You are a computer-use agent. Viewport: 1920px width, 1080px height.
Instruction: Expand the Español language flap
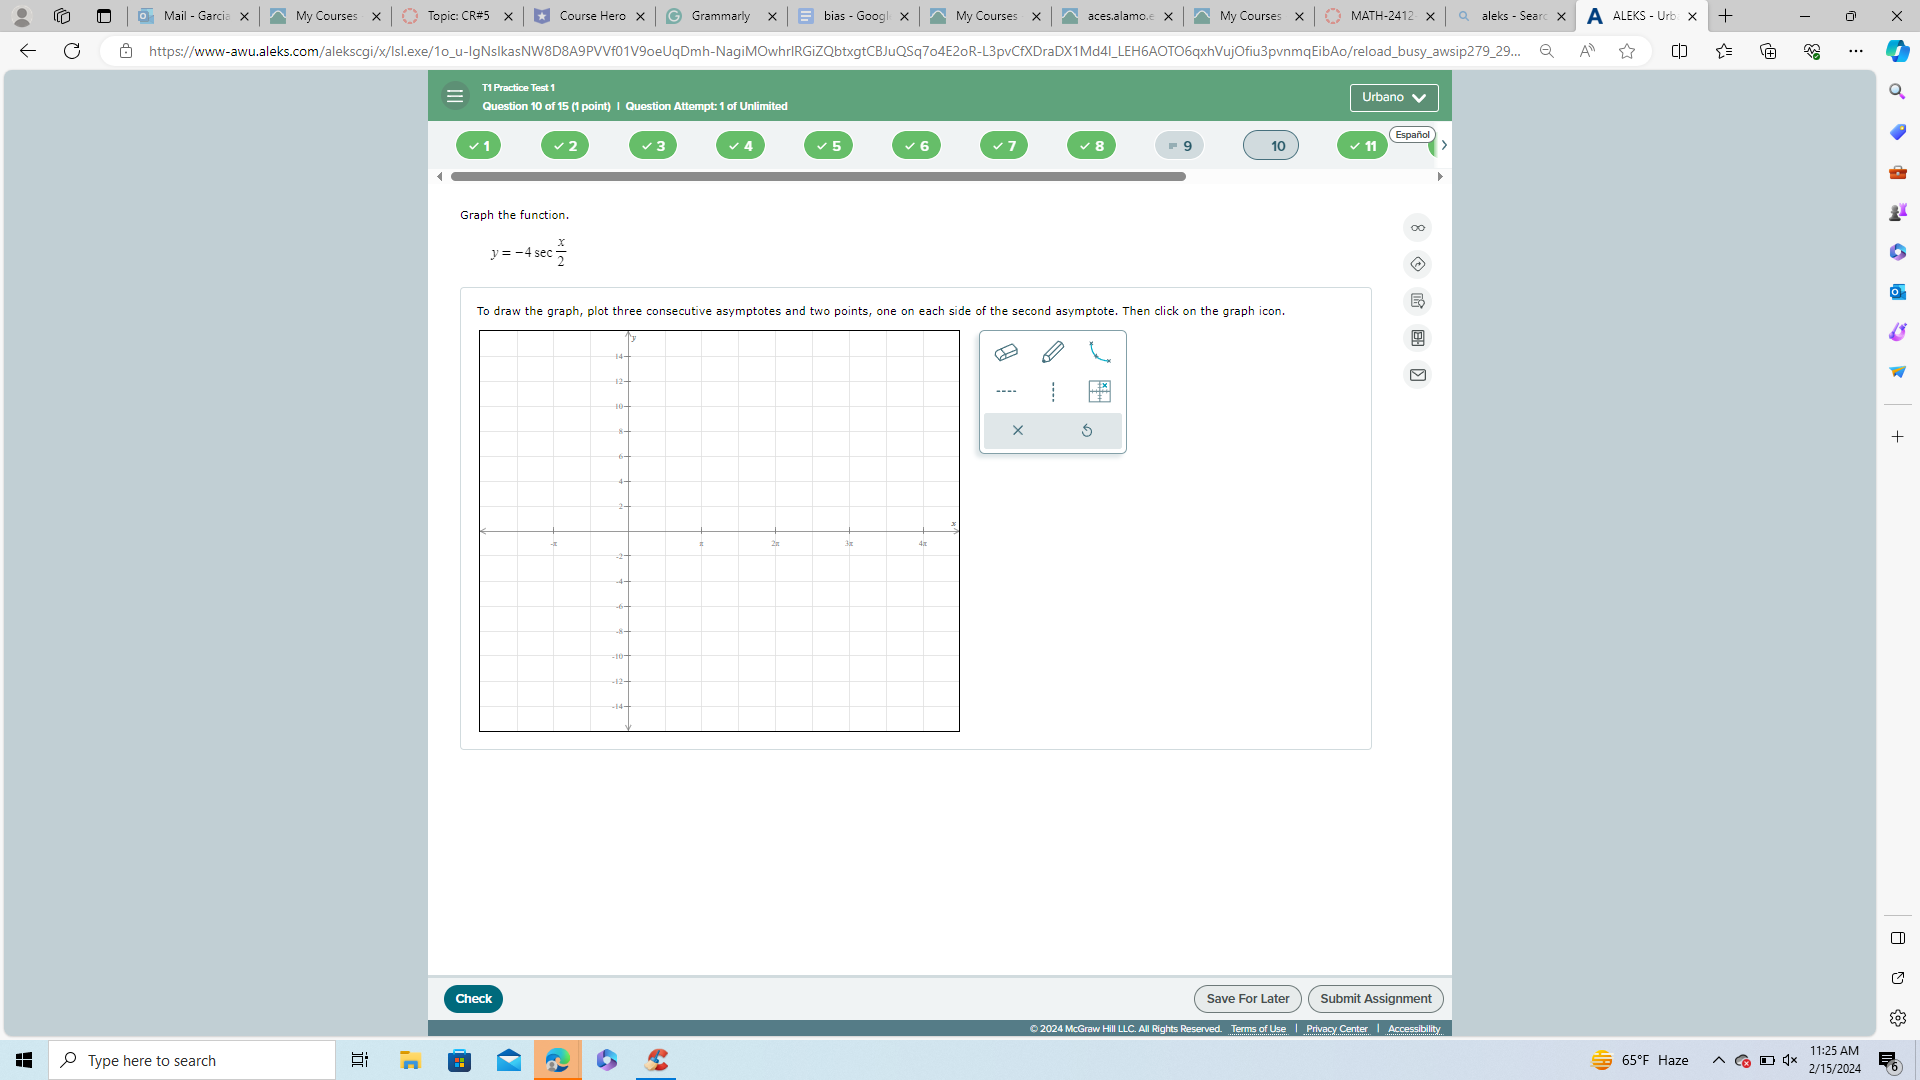click(x=1413, y=134)
